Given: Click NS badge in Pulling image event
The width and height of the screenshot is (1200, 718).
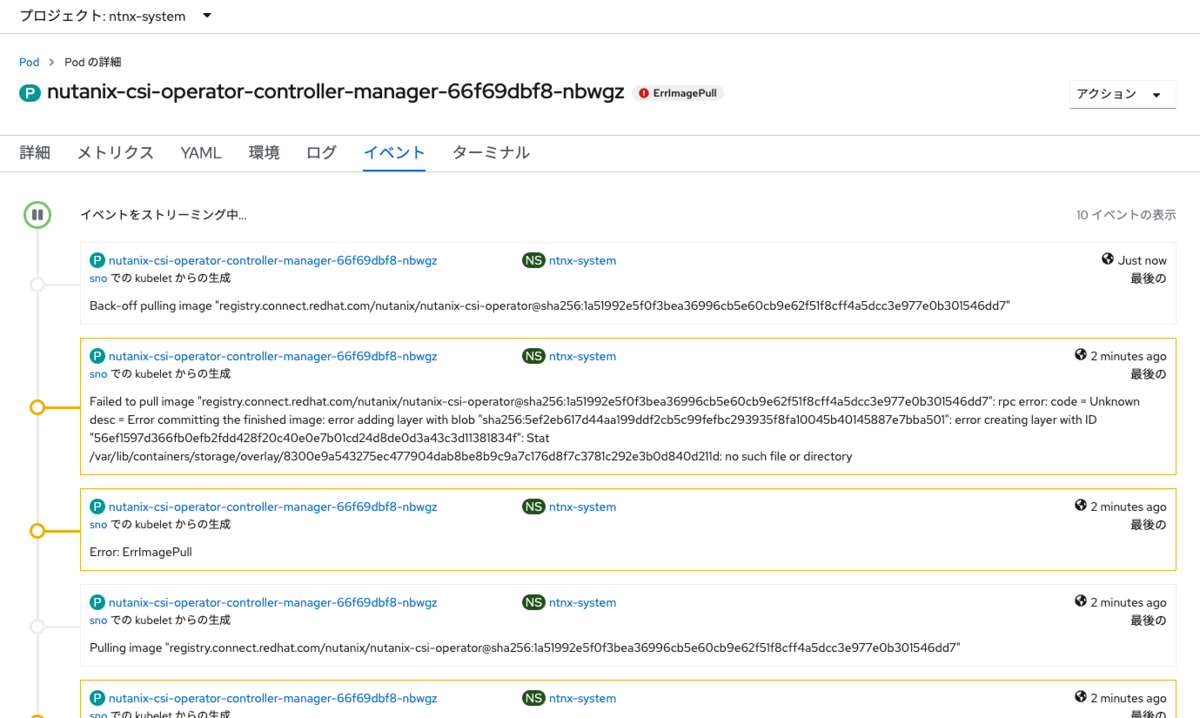Looking at the screenshot, I should [533, 603].
